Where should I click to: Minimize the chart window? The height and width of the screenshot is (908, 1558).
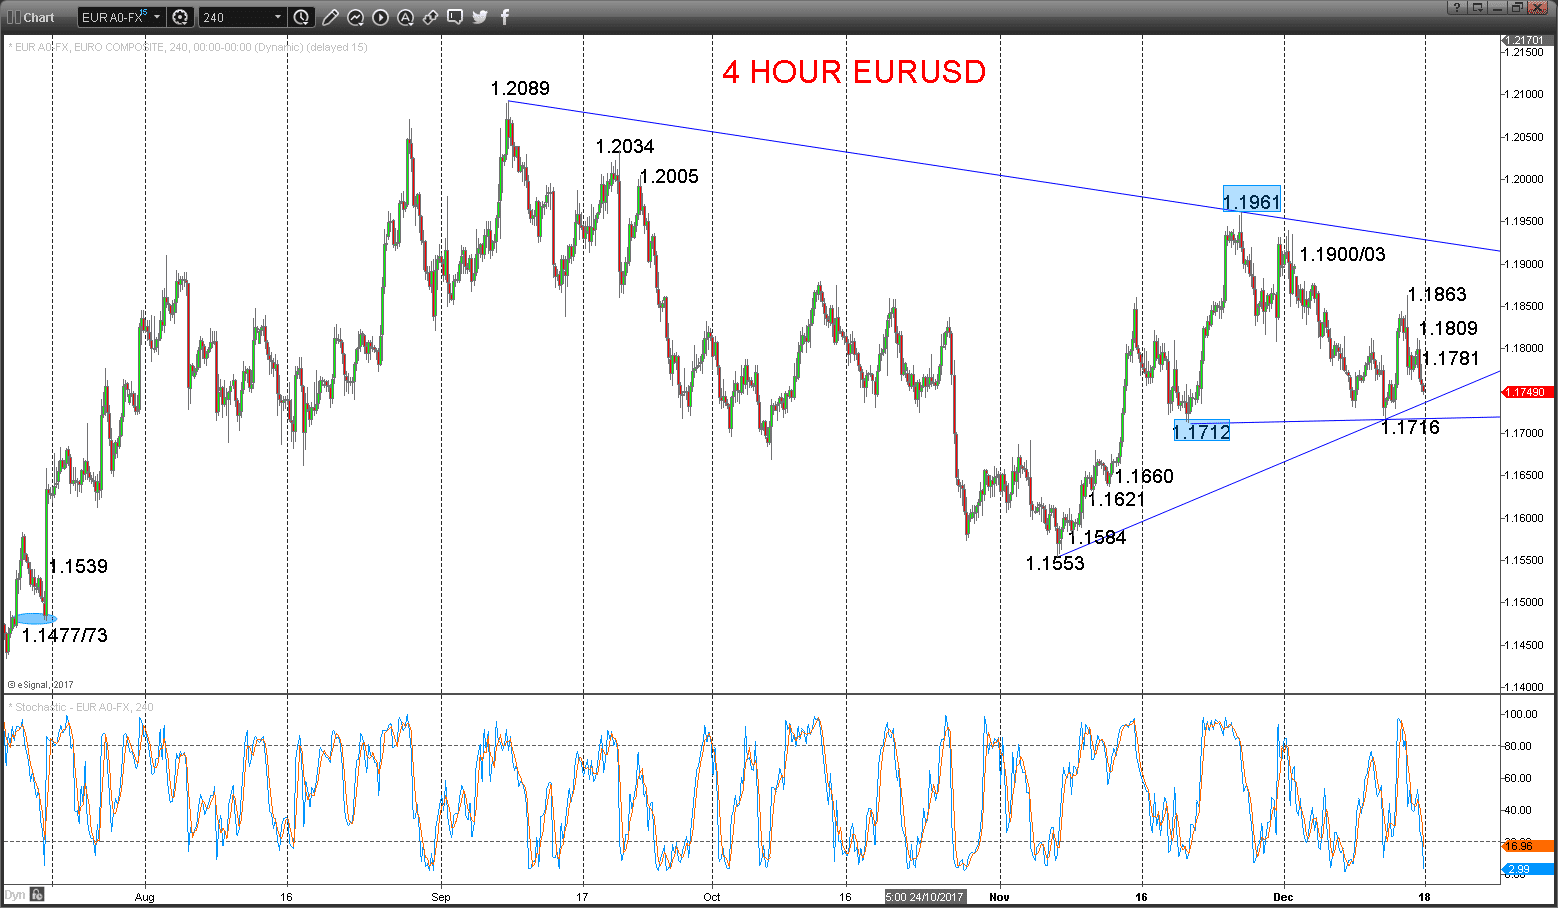(1497, 8)
